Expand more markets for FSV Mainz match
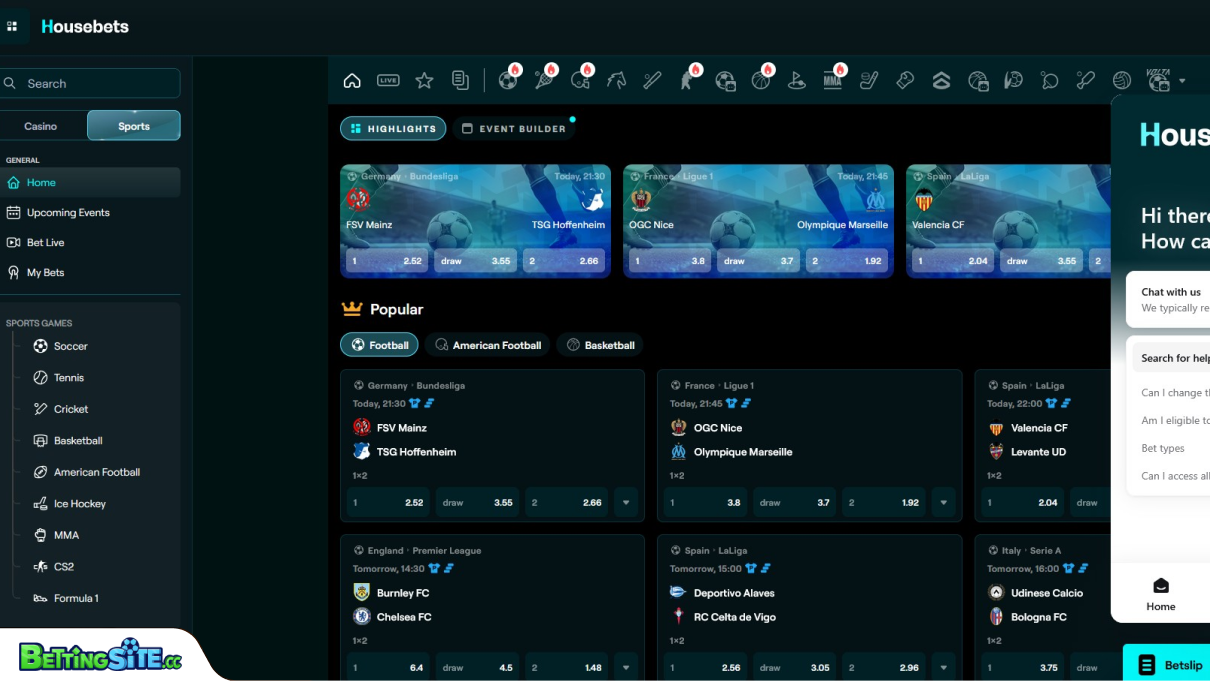Viewport: 1210px width, 681px height. 626,503
